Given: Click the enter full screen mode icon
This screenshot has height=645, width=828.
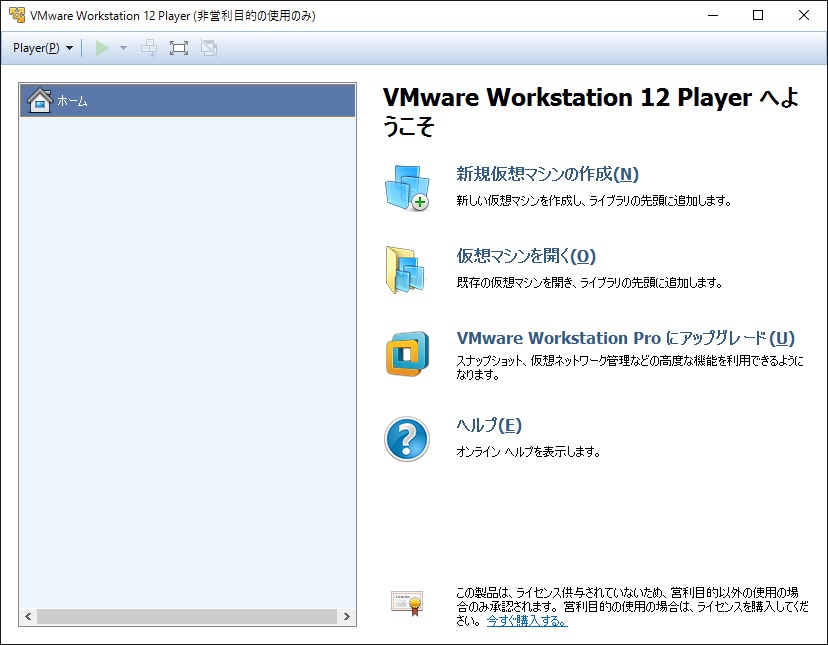Looking at the screenshot, I should (178, 47).
